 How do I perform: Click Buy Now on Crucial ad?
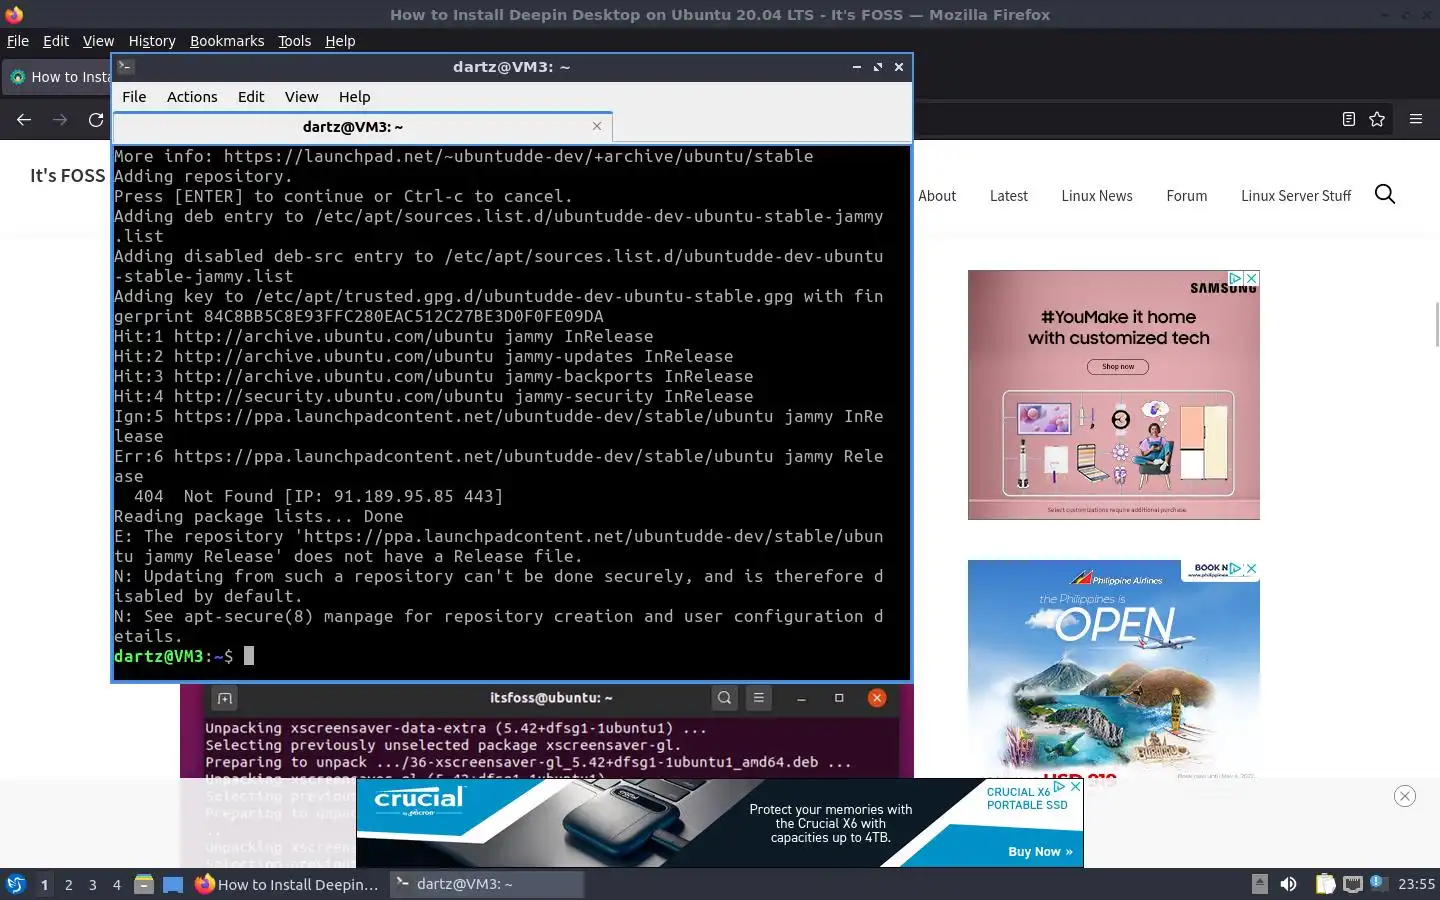point(1040,852)
